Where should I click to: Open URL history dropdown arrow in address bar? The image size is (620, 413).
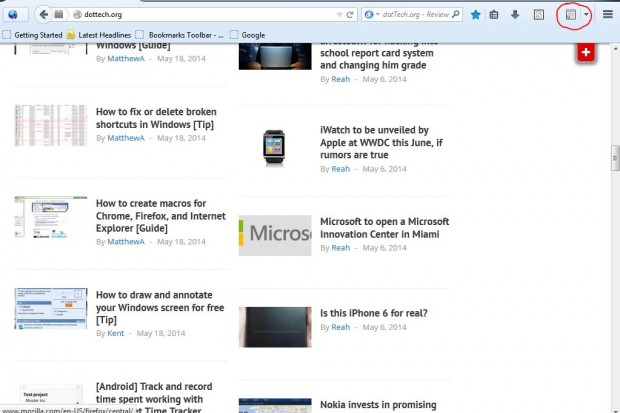(x=339, y=15)
